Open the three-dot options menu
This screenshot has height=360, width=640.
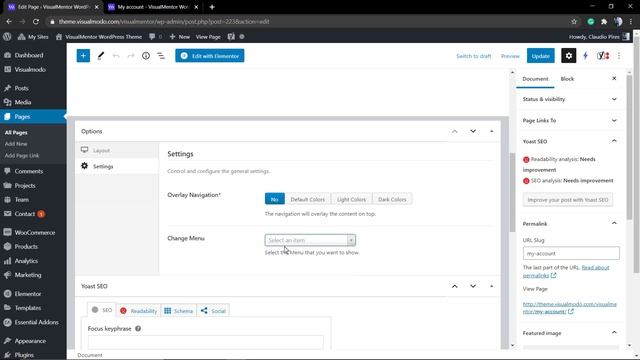(619, 56)
